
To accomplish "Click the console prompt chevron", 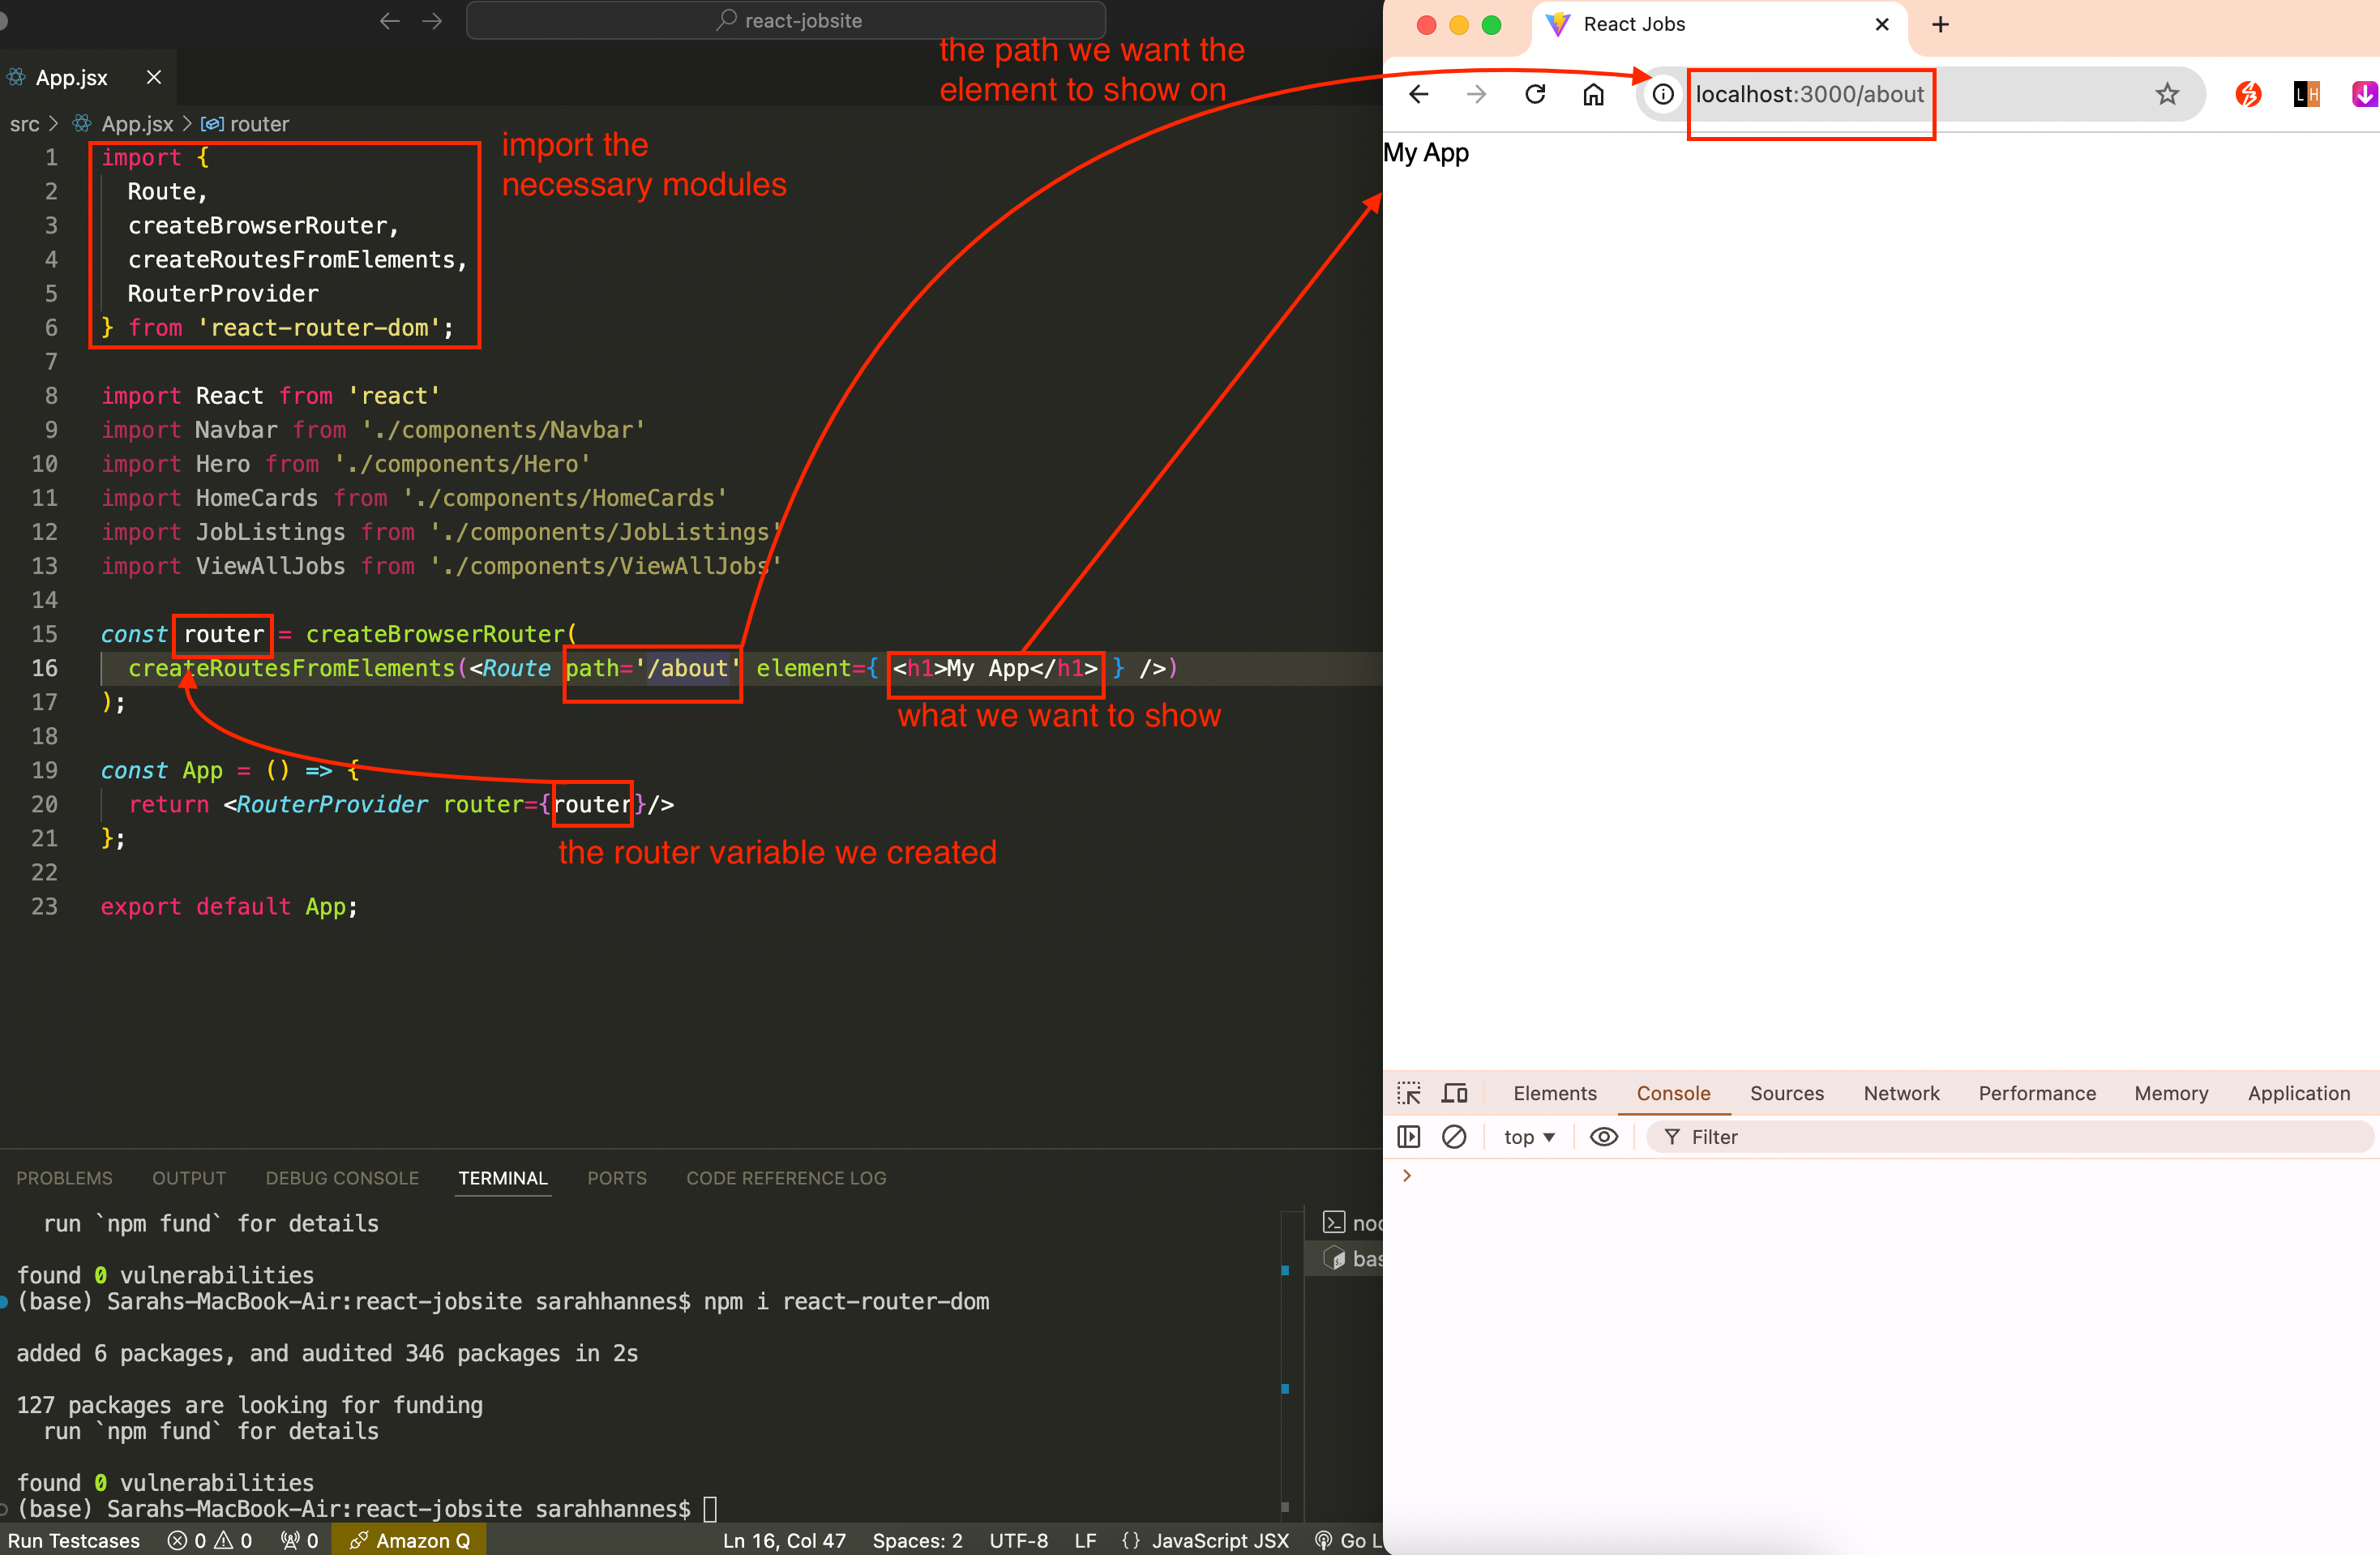I will (x=1407, y=1175).
